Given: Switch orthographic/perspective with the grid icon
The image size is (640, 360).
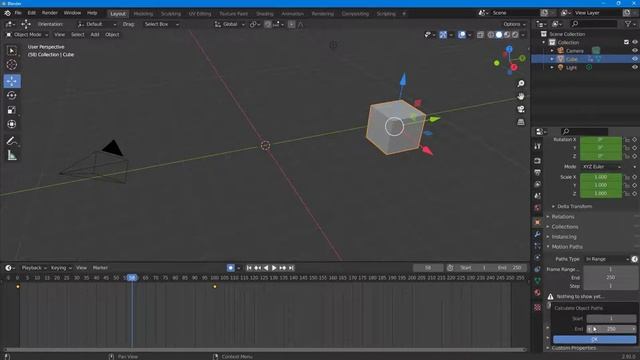Looking at the screenshot, I should click(521, 122).
